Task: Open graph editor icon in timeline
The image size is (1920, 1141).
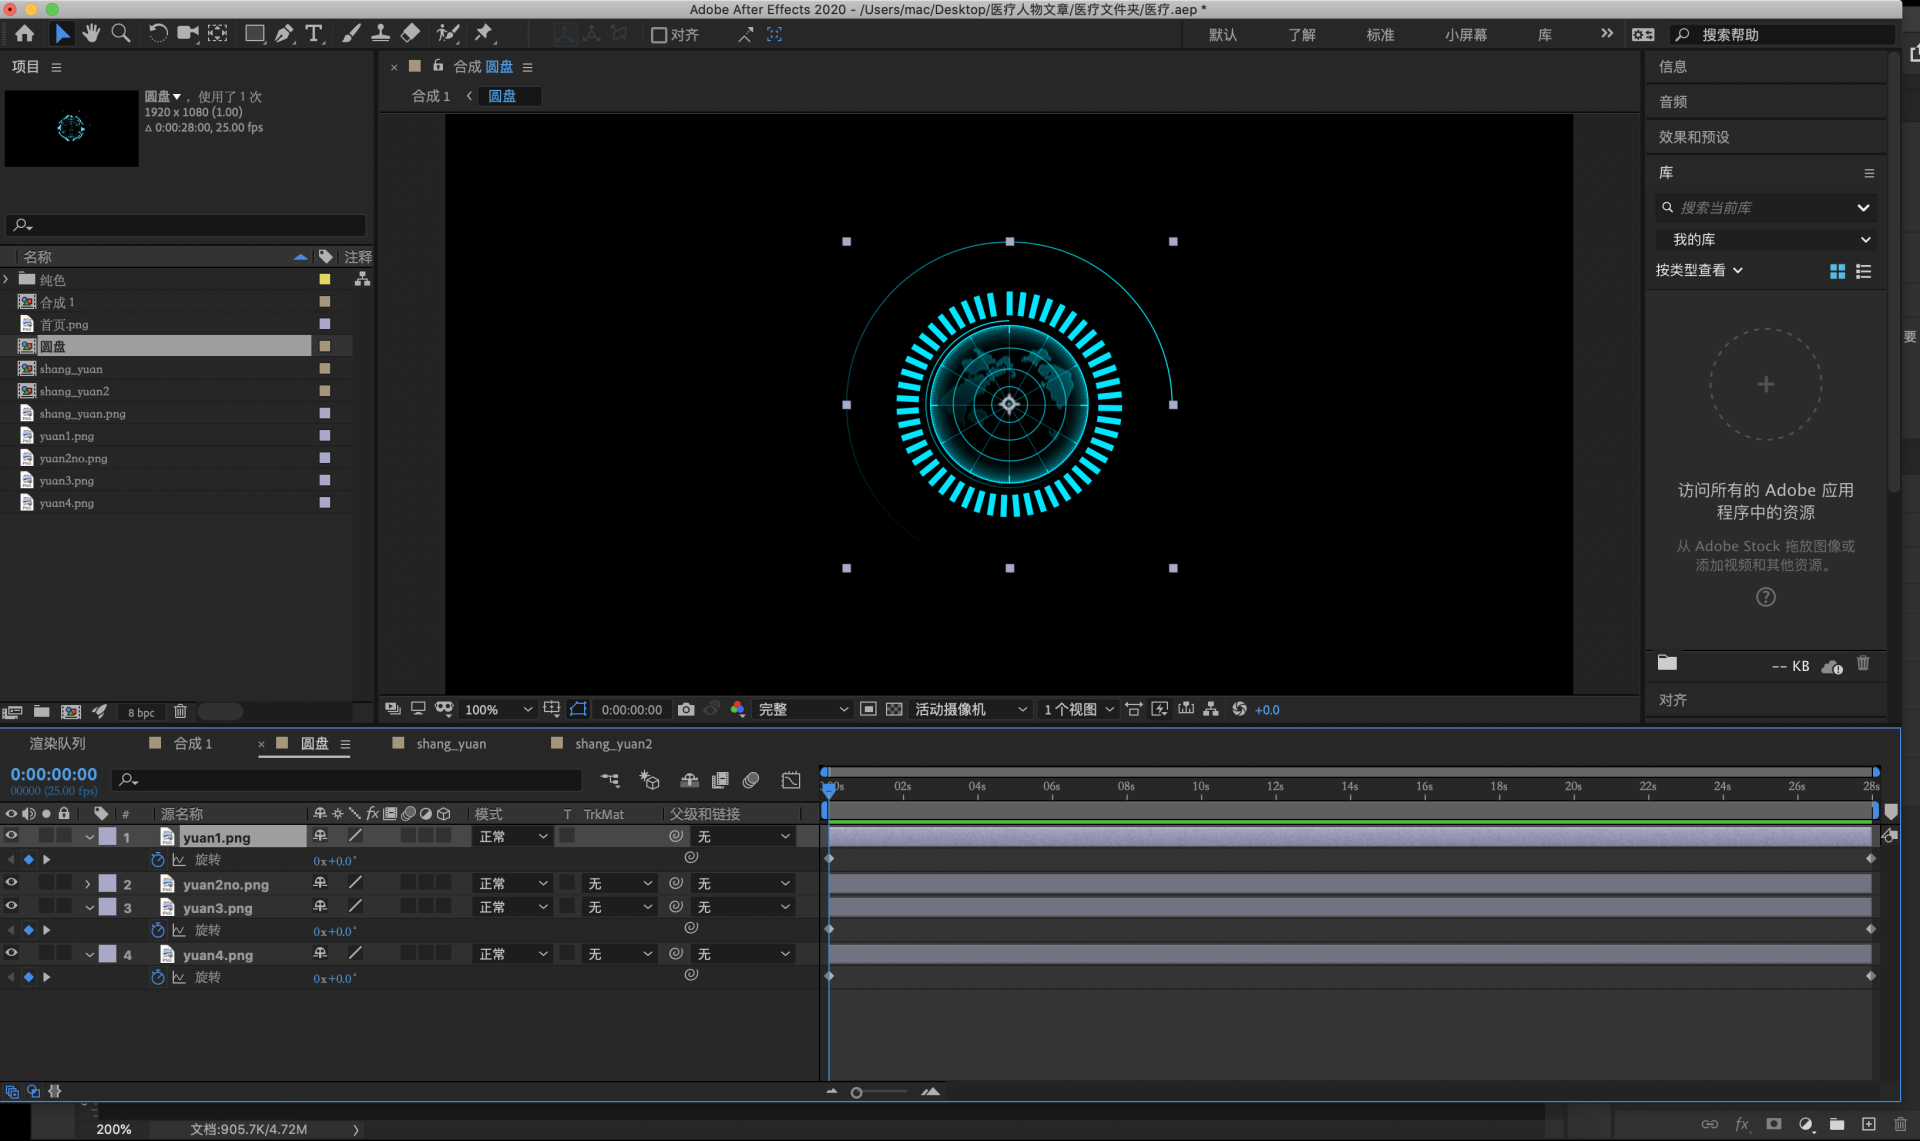Action: [790, 780]
